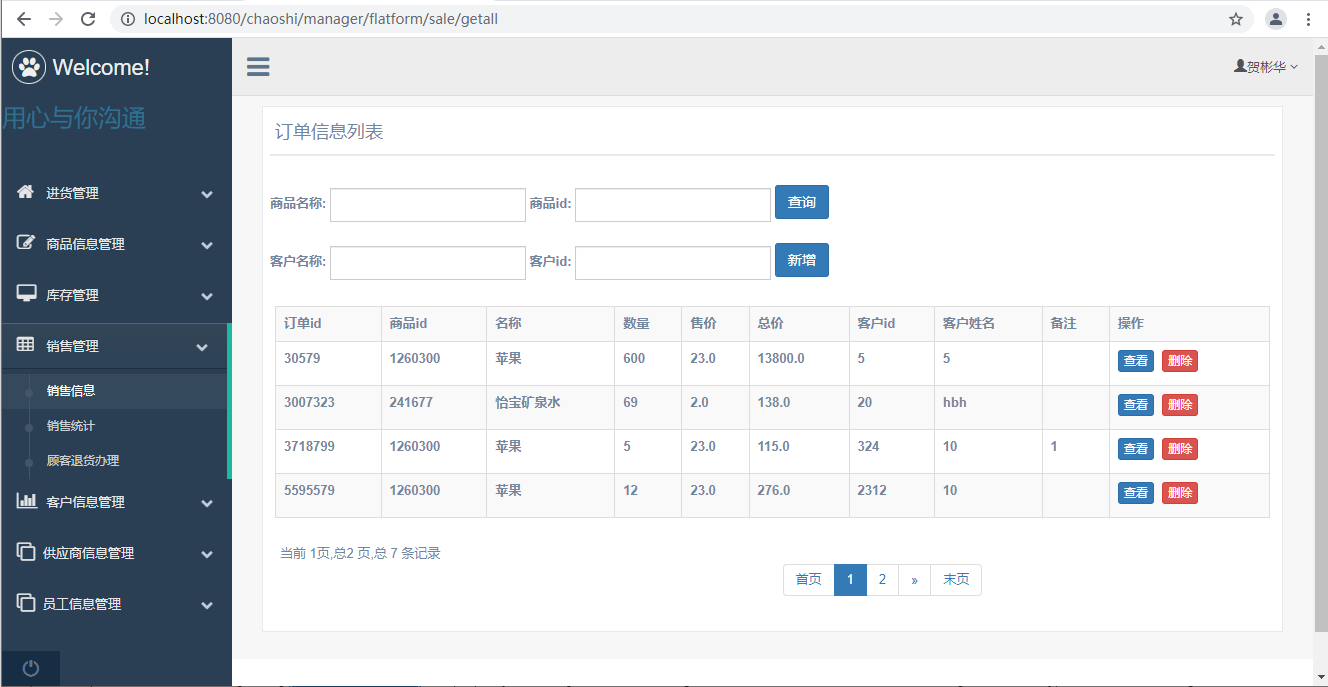The image size is (1328, 687).
Task: Open 库存管理 menu label
Action: 72,295
